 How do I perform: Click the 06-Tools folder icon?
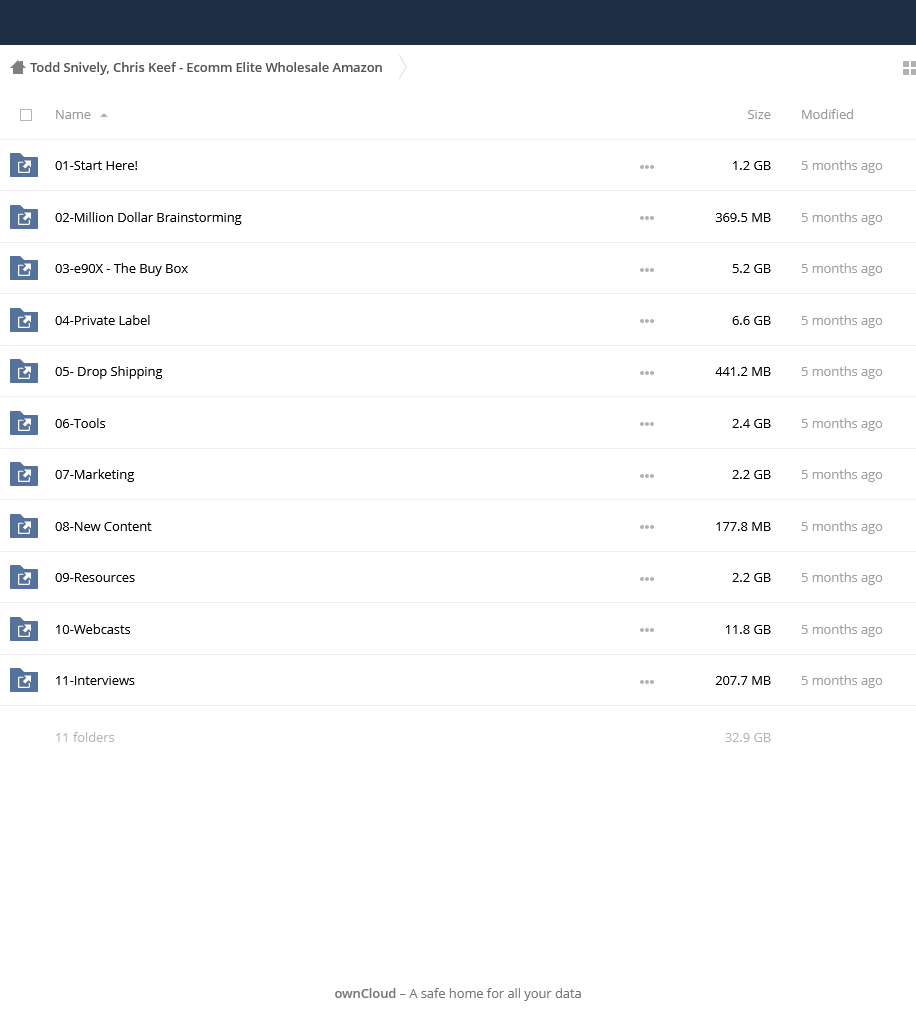(x=24, y=423)
